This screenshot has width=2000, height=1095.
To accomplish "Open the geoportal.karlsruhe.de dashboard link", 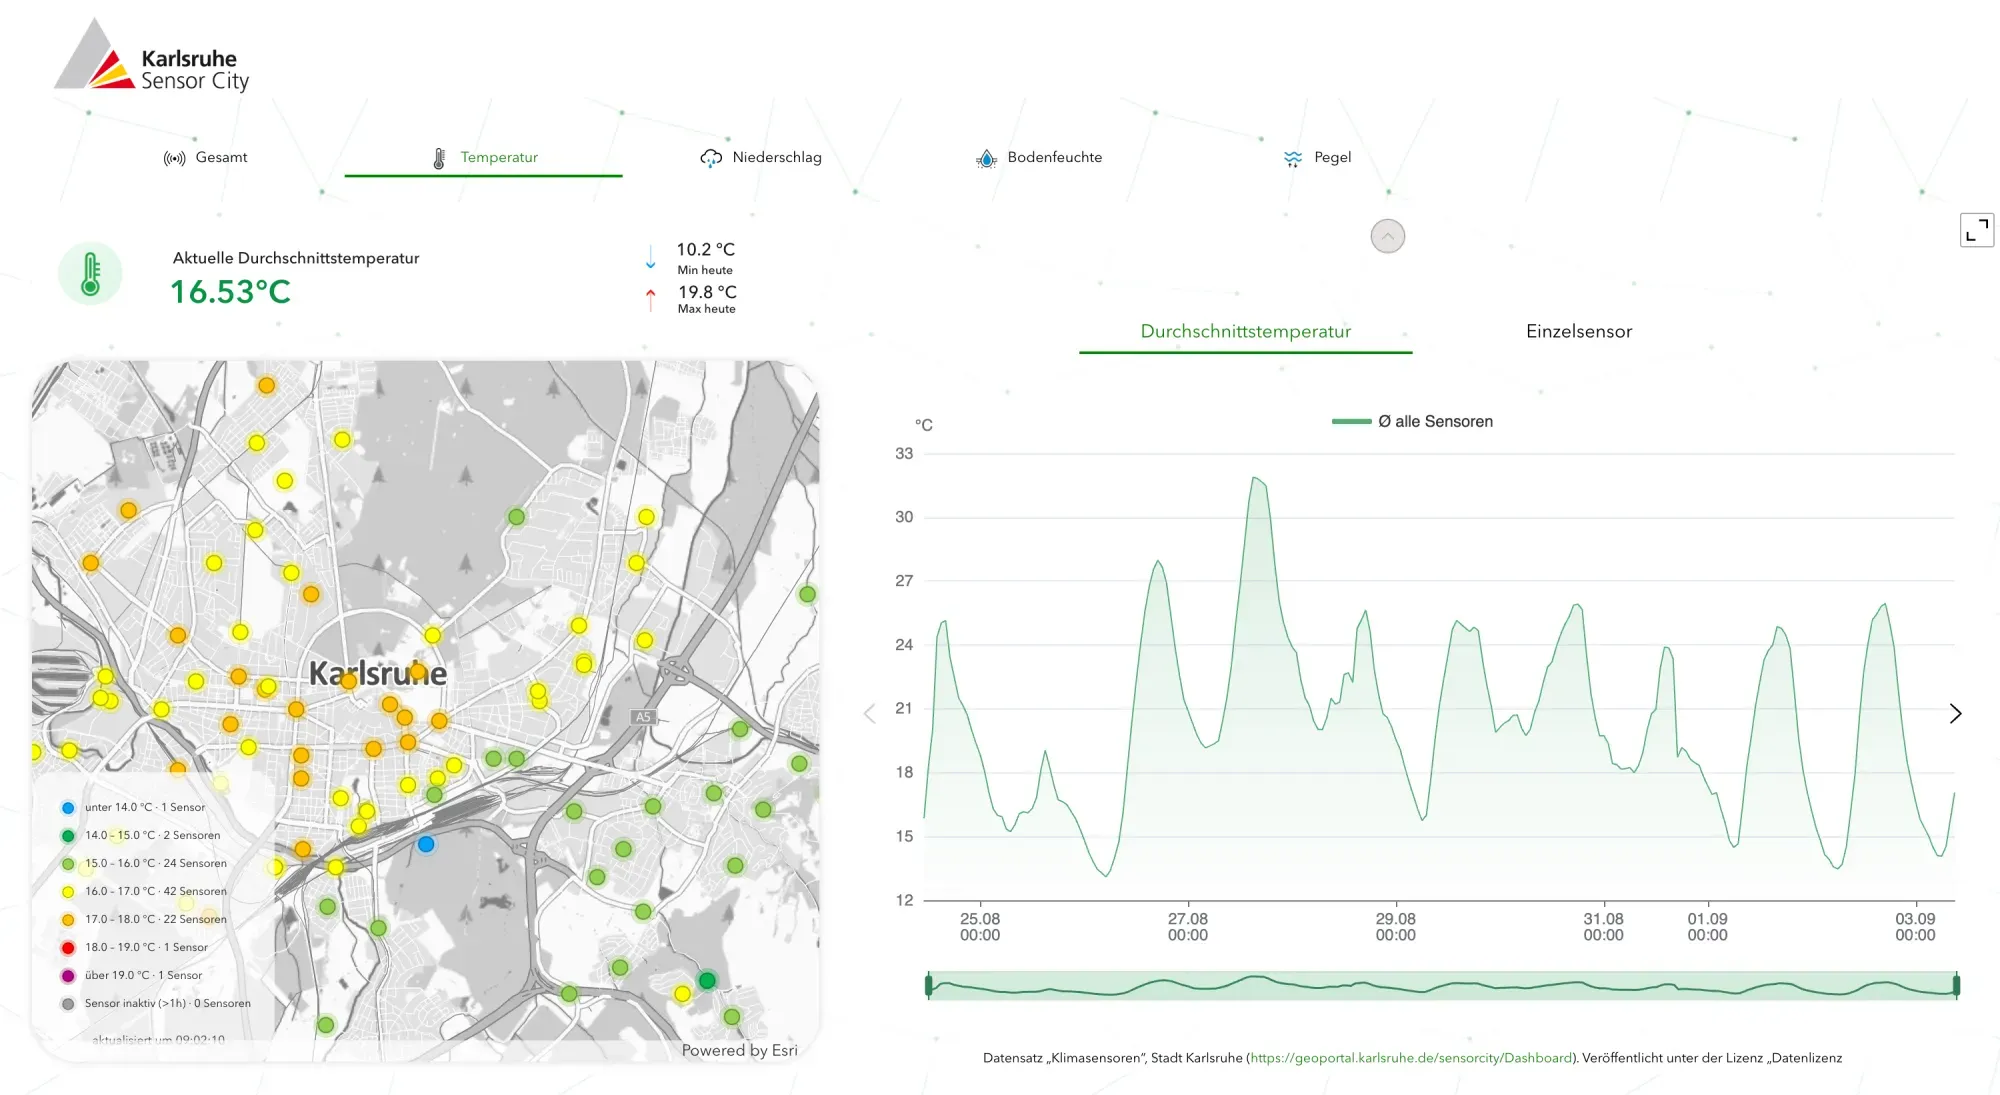I will 1411,1058.
